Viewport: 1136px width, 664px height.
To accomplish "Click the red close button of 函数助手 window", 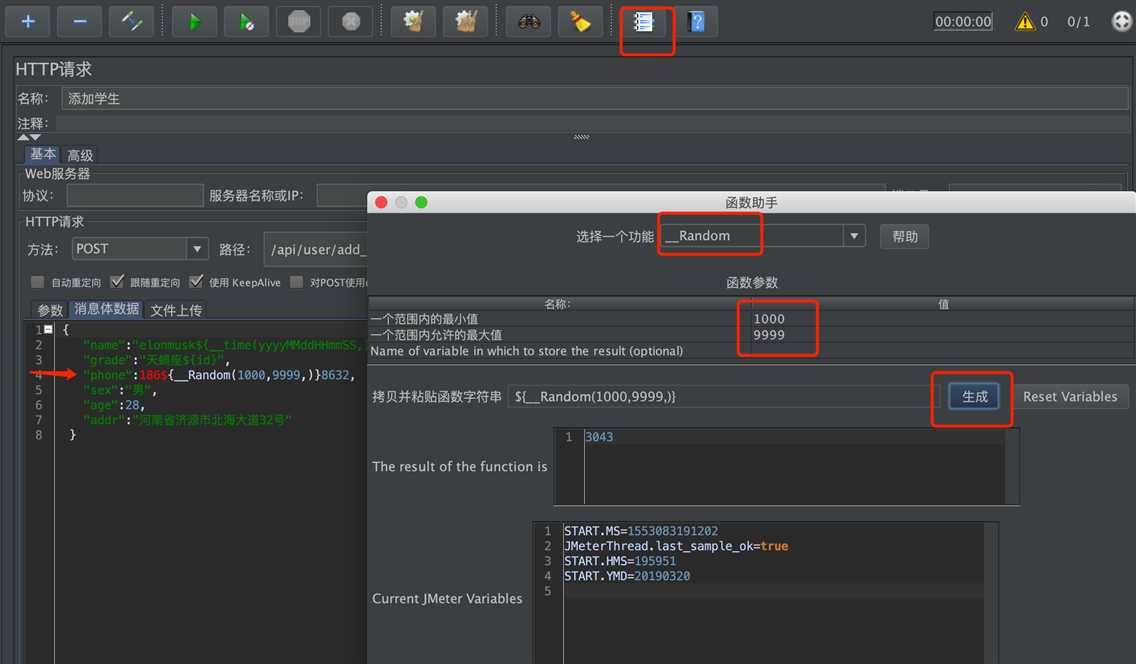I will pyautogui.click(x=381, y=203).
